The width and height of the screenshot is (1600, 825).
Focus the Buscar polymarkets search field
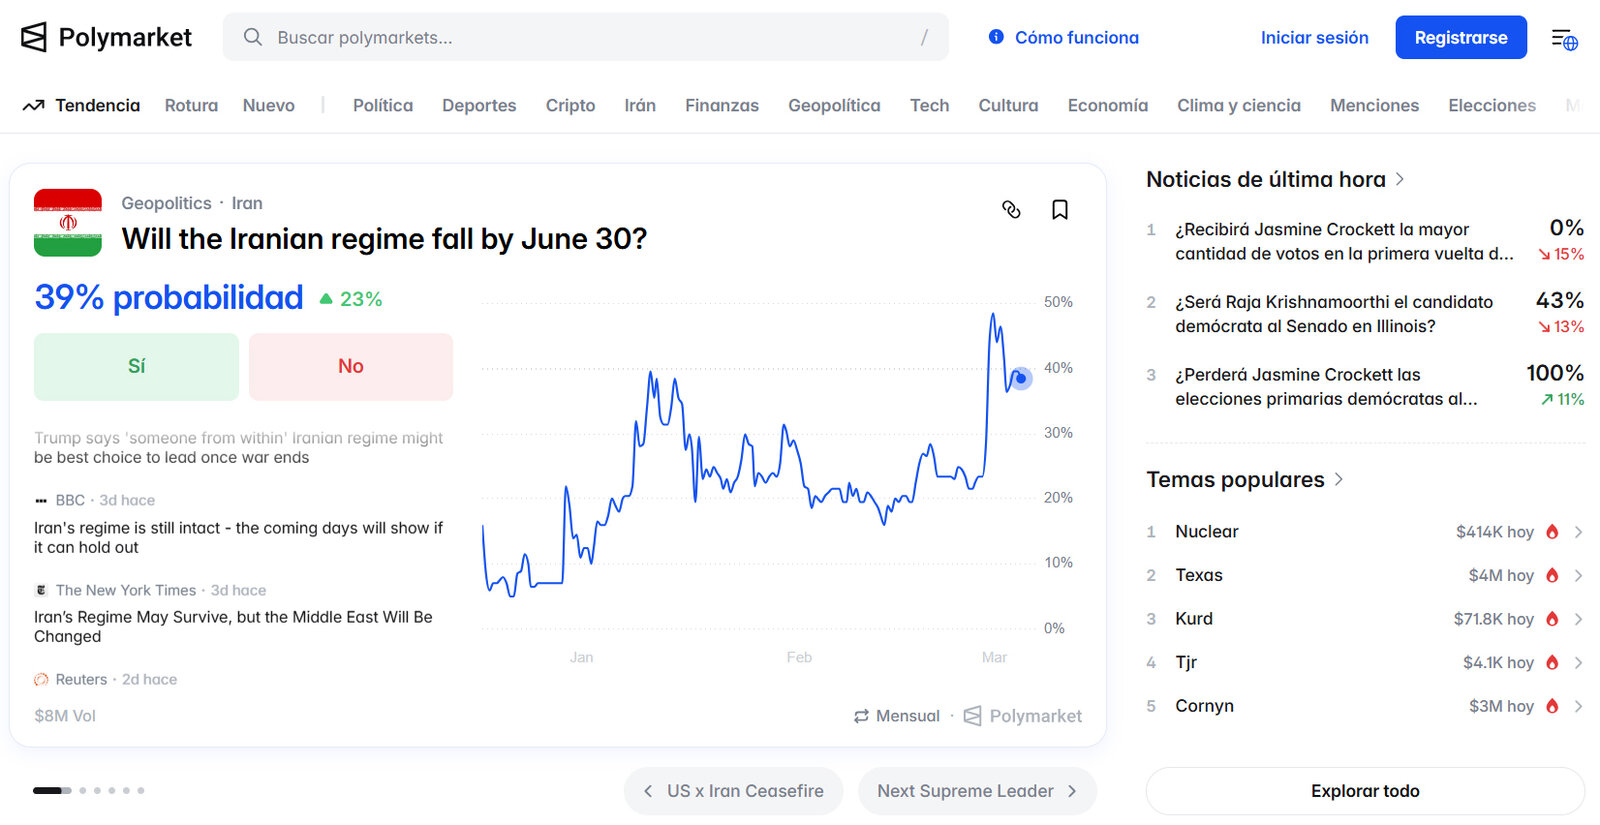(585, 37)
